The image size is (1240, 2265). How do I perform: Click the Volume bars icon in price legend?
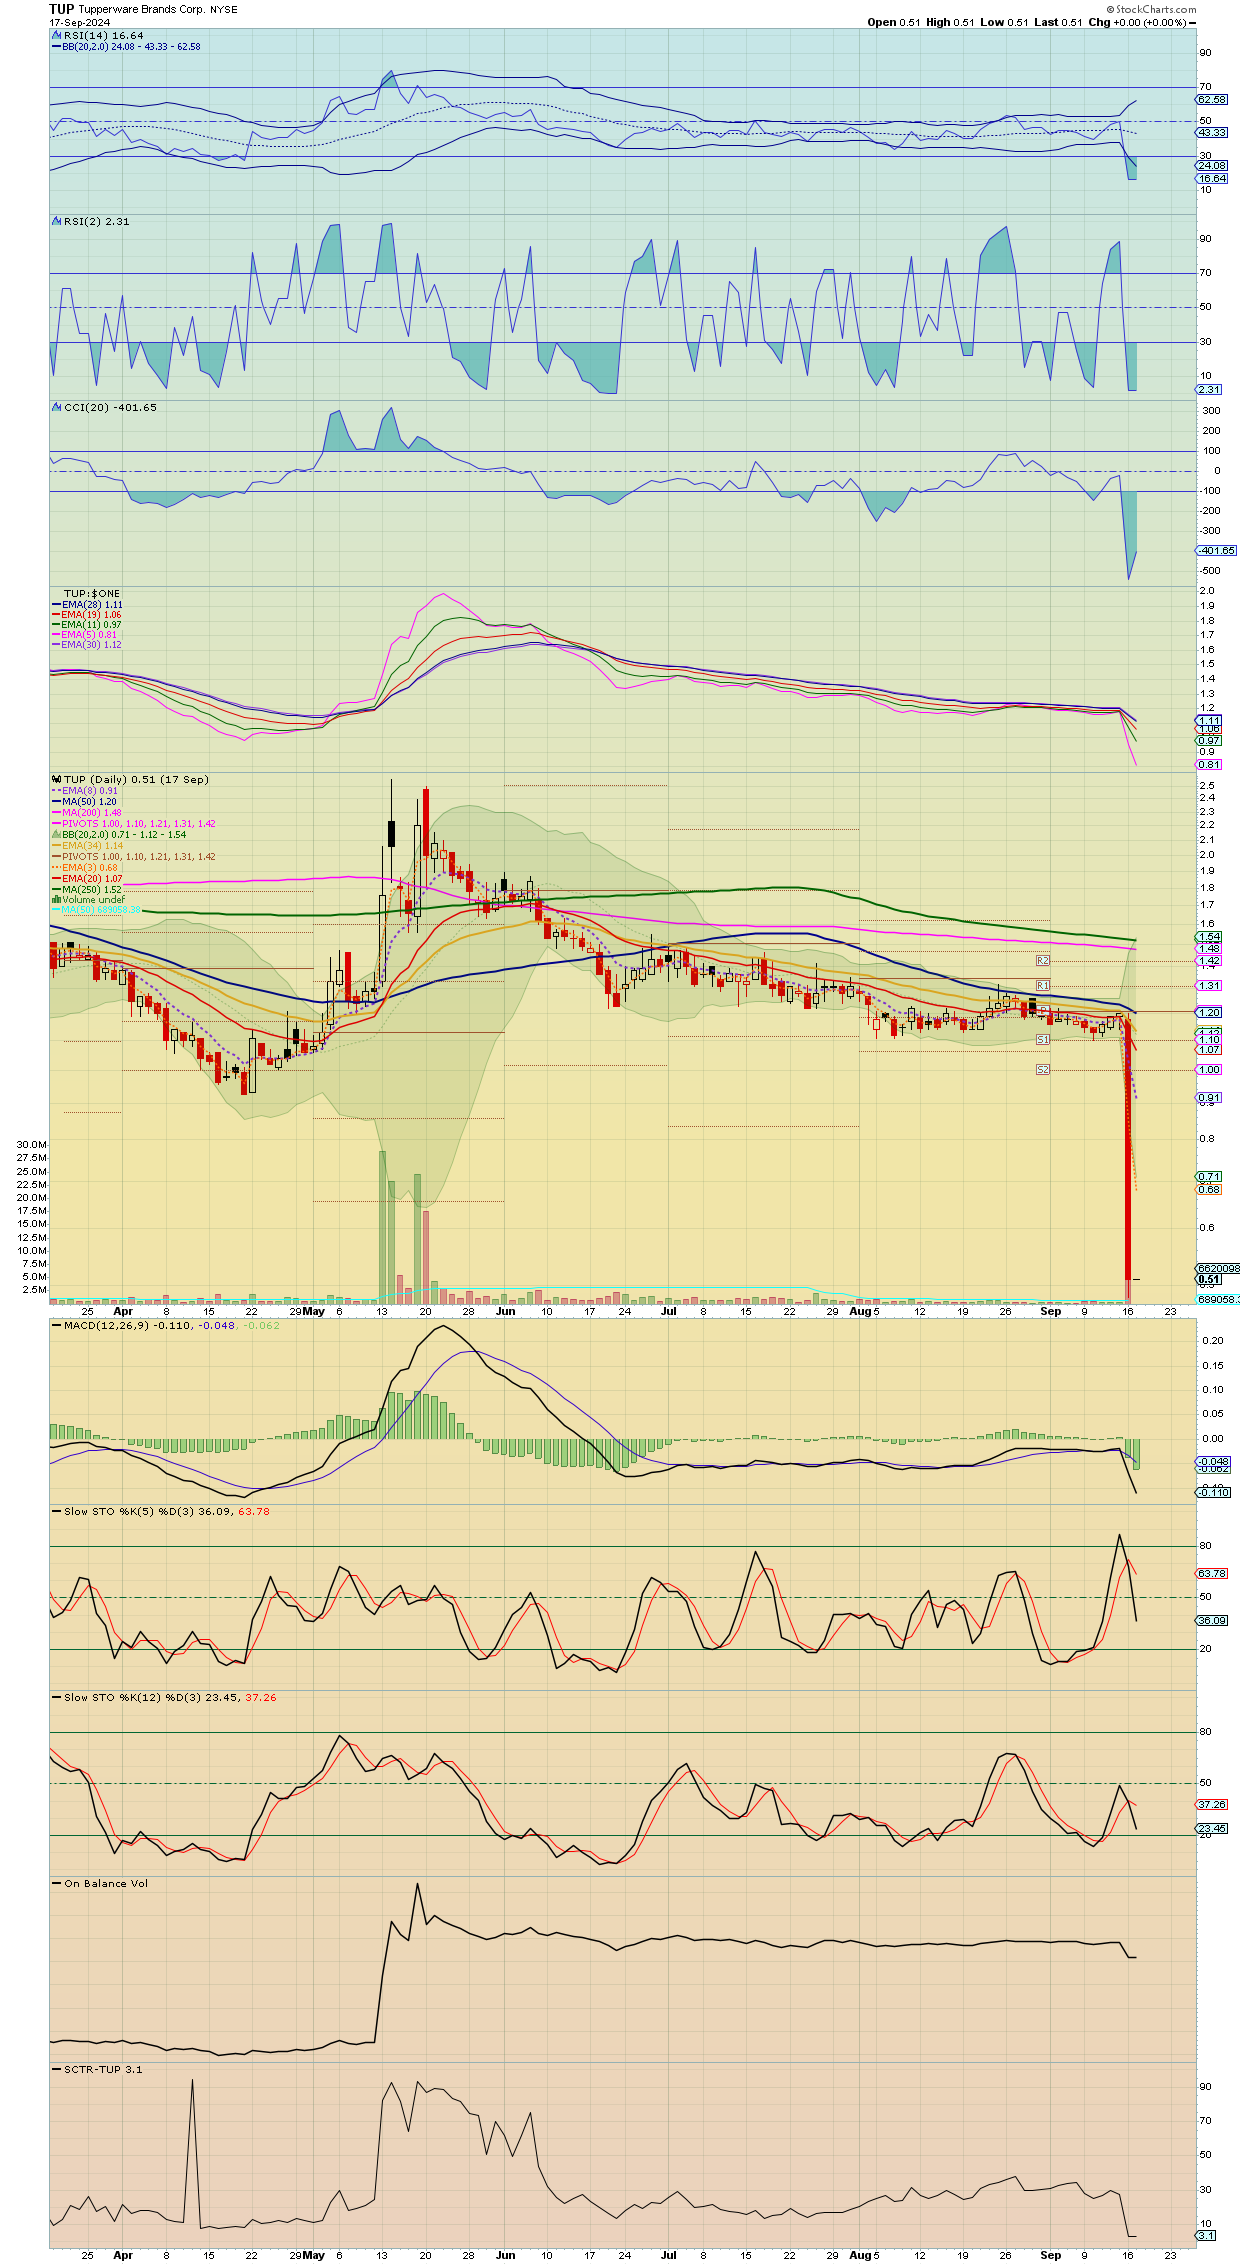pyautogui.click(x=56, y=899)
